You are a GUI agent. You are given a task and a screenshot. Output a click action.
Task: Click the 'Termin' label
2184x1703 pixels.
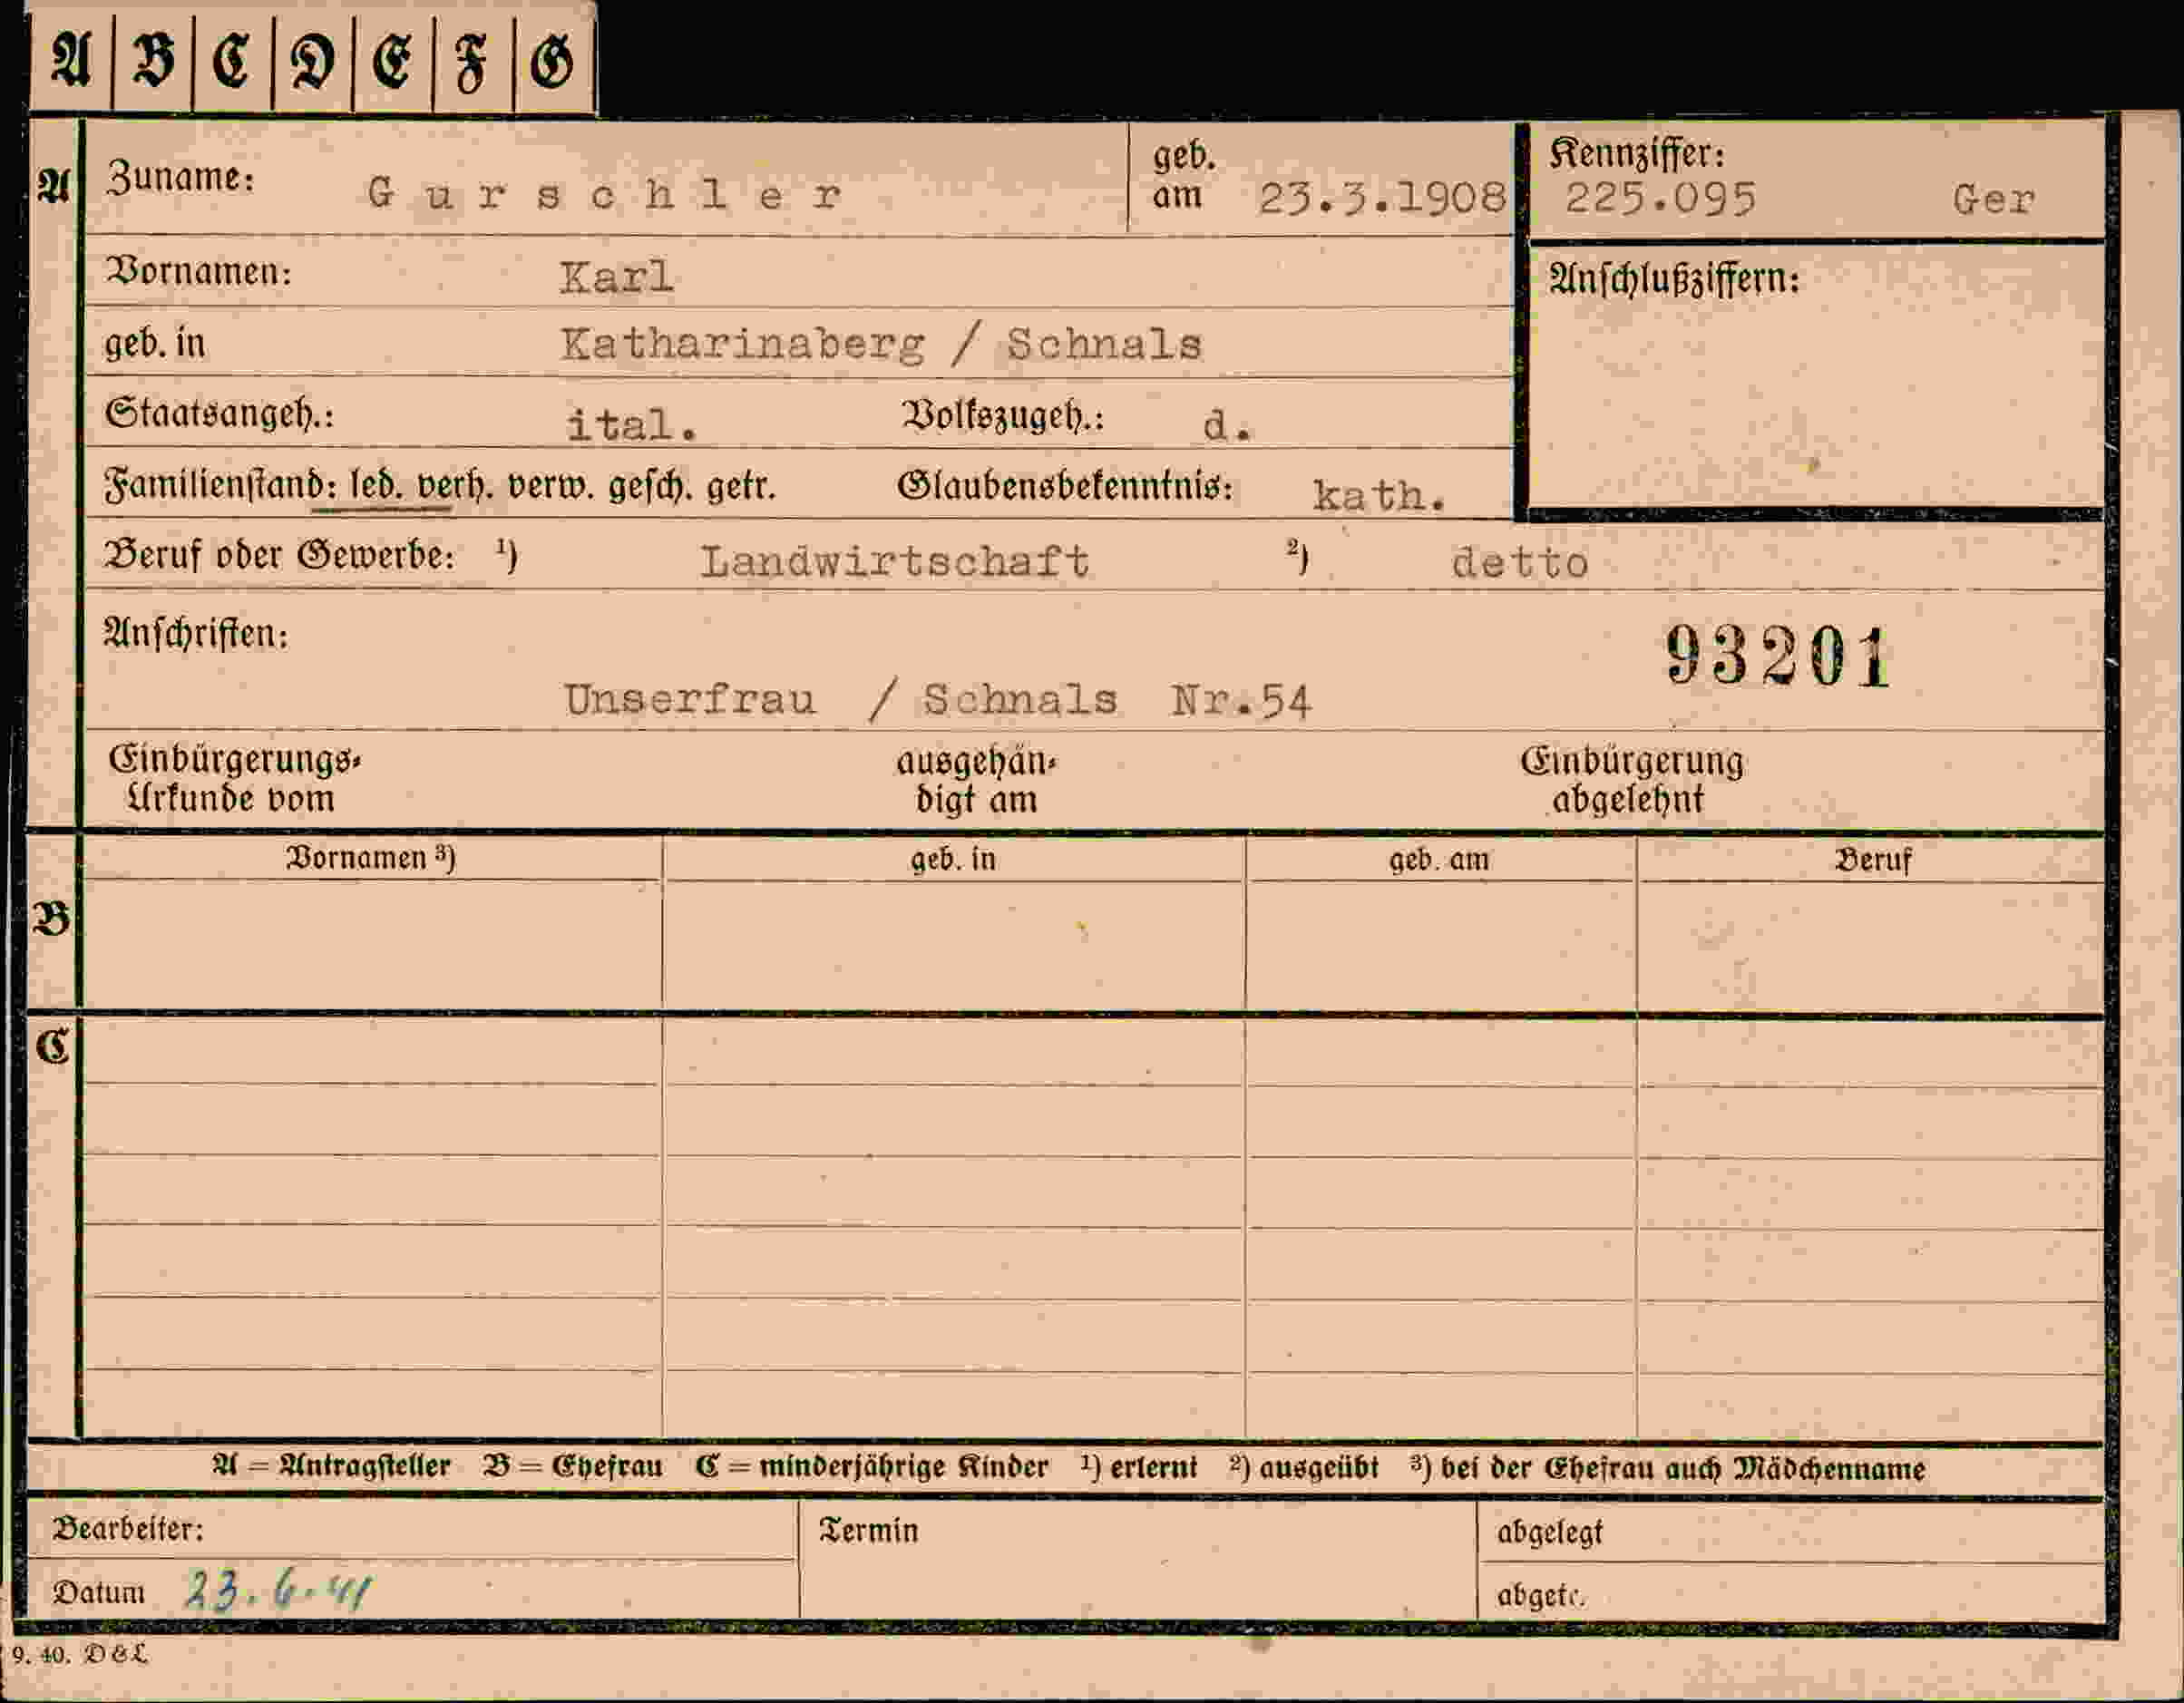click(x=868, y=1530)
